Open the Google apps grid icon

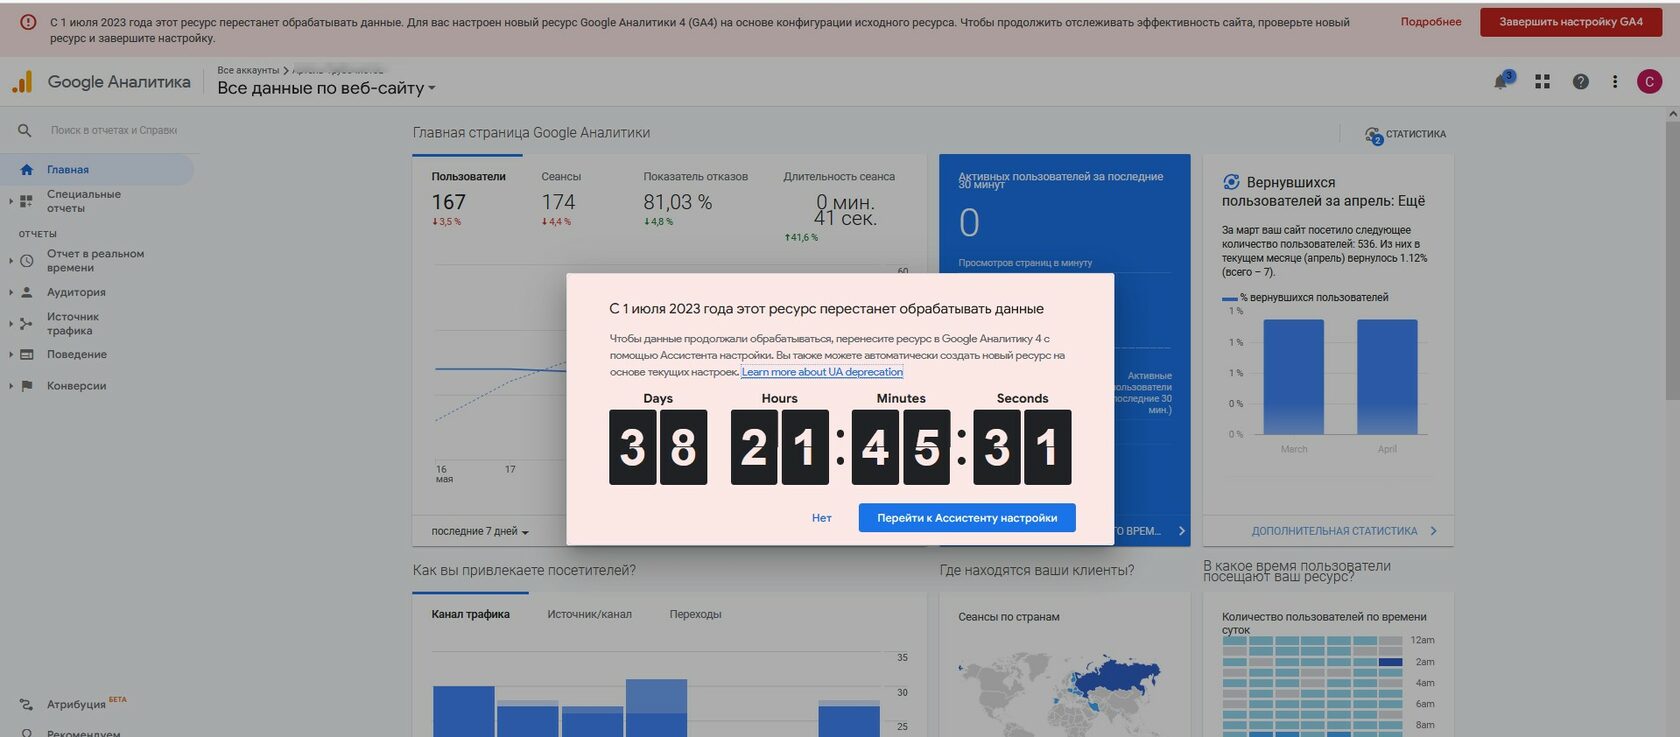(x=1542, y=82)
